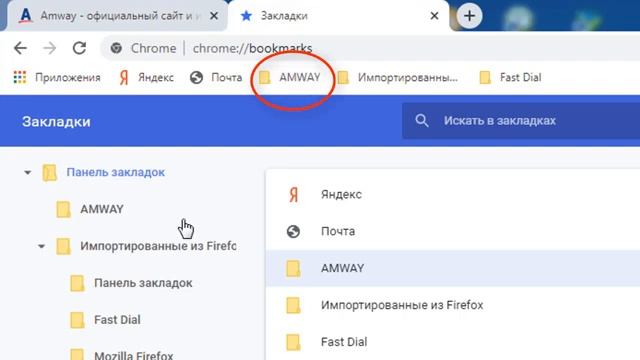Reload the page with the refresh icon
The image size is (640, 360).
point(79,48)
